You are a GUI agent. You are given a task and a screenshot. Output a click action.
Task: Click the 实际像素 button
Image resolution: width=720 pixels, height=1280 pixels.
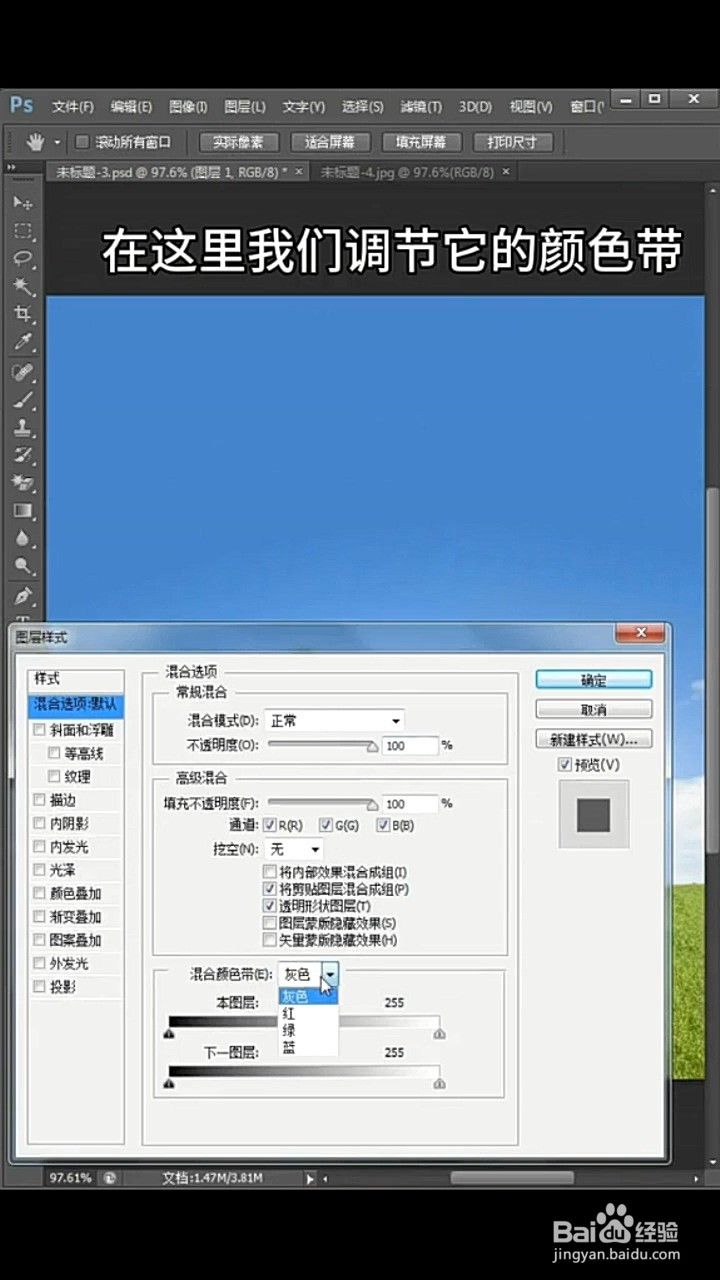(x=238, y=142)
